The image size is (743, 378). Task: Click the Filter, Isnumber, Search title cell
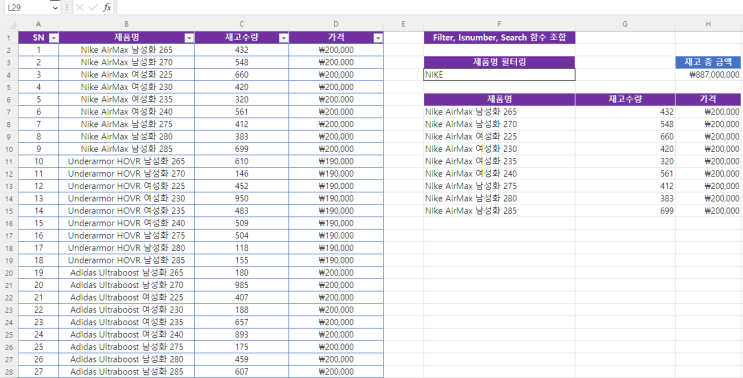pyautogui.click(x=499, y=37)
